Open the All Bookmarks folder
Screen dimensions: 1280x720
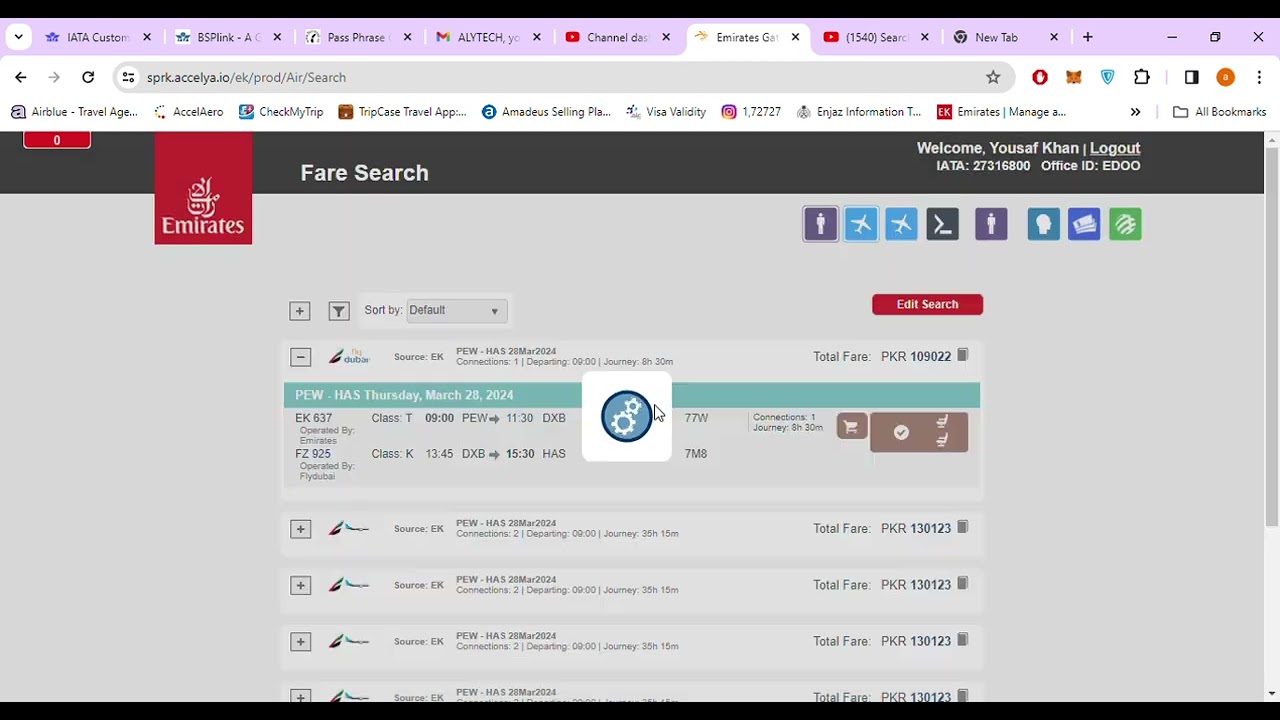click(1219, 112)
